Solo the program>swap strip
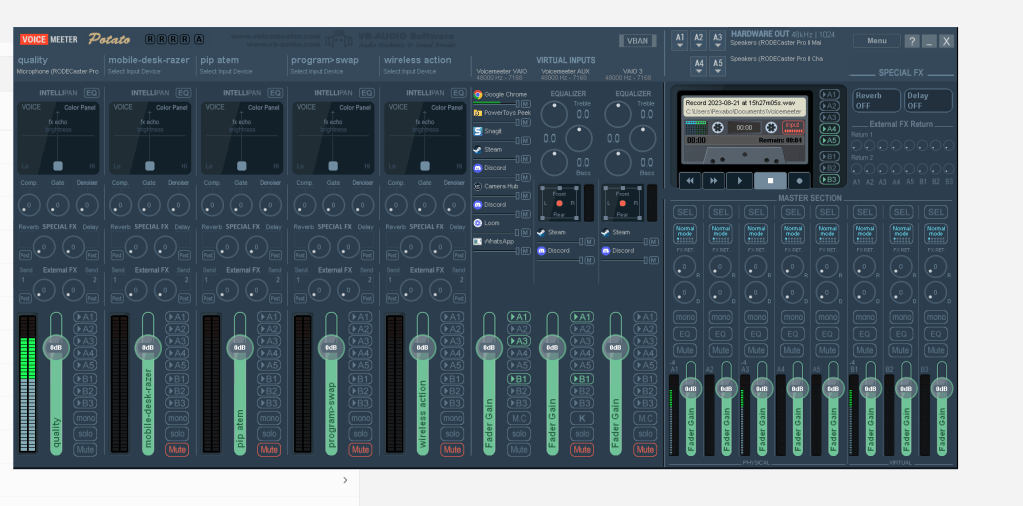This screenshot has width=1023, height=506. [360, 434]
